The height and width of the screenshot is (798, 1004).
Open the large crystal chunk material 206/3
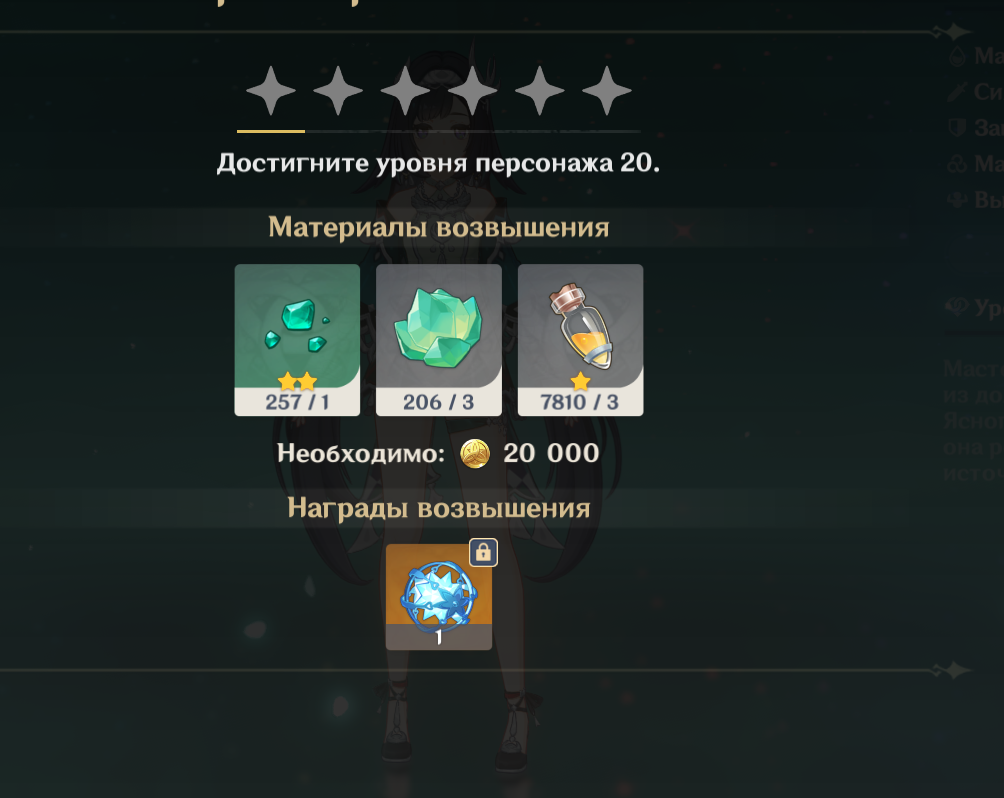[x=439, y=340]
